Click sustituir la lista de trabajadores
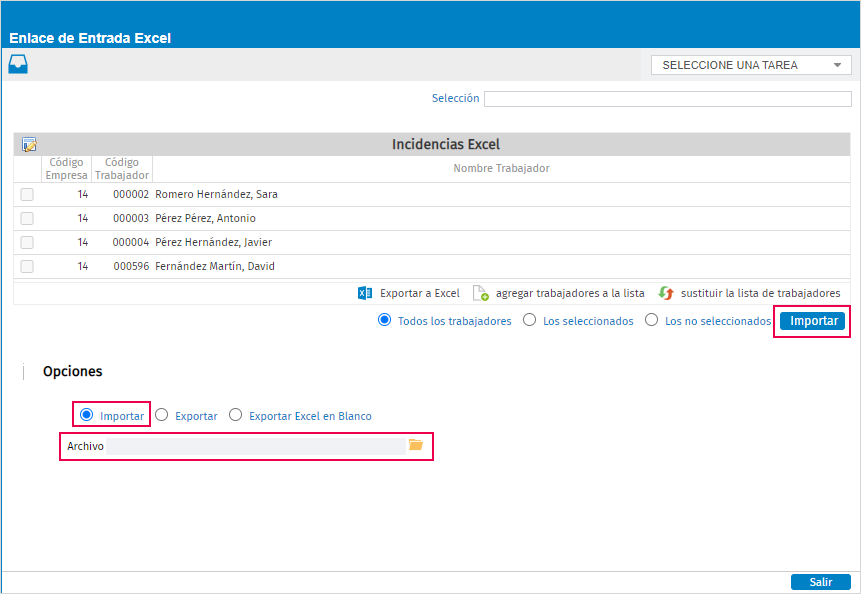Screen dimensions: 861x594 (761, 293)
